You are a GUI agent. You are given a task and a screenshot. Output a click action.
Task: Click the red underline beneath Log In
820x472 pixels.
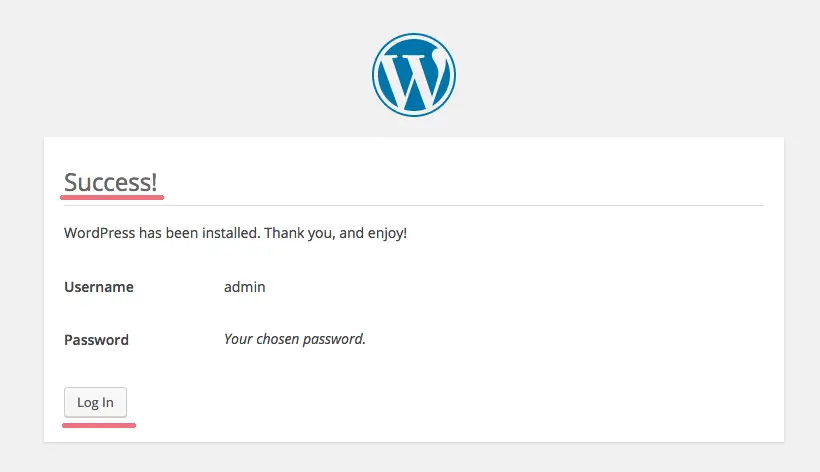pyautogui.click(x=99, y=425)
